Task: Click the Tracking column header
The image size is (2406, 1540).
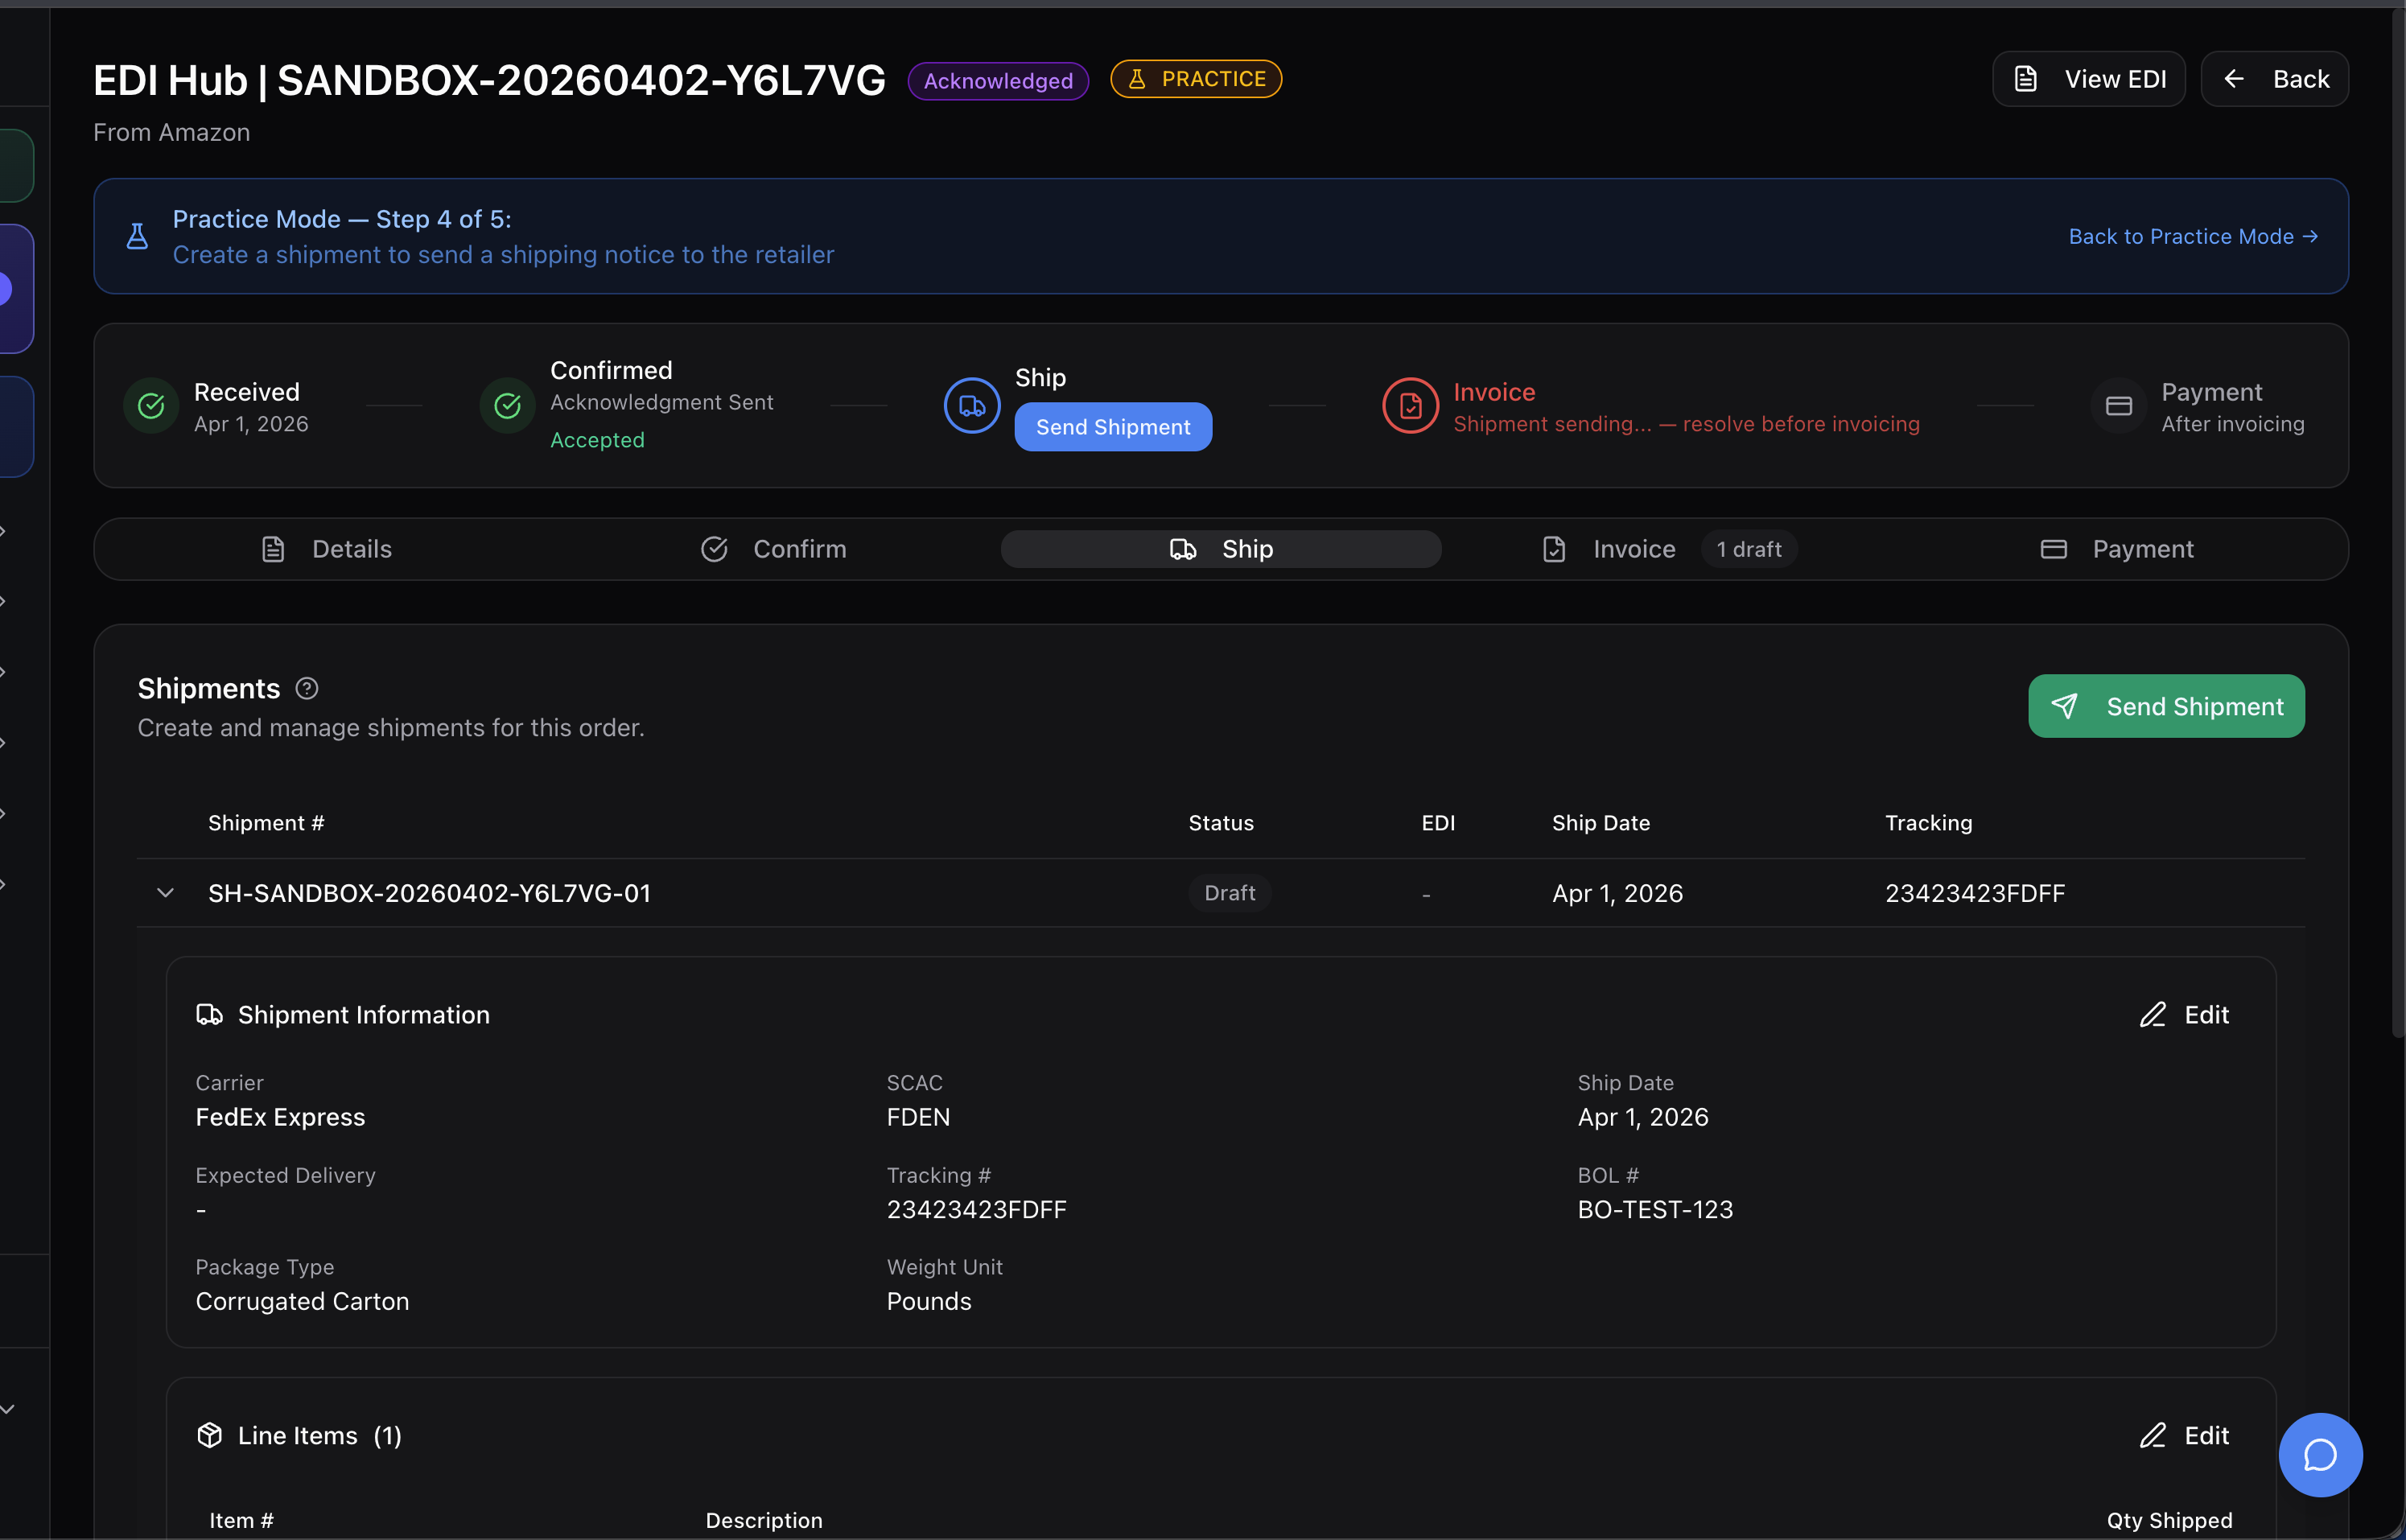Action: (1928, 823)
